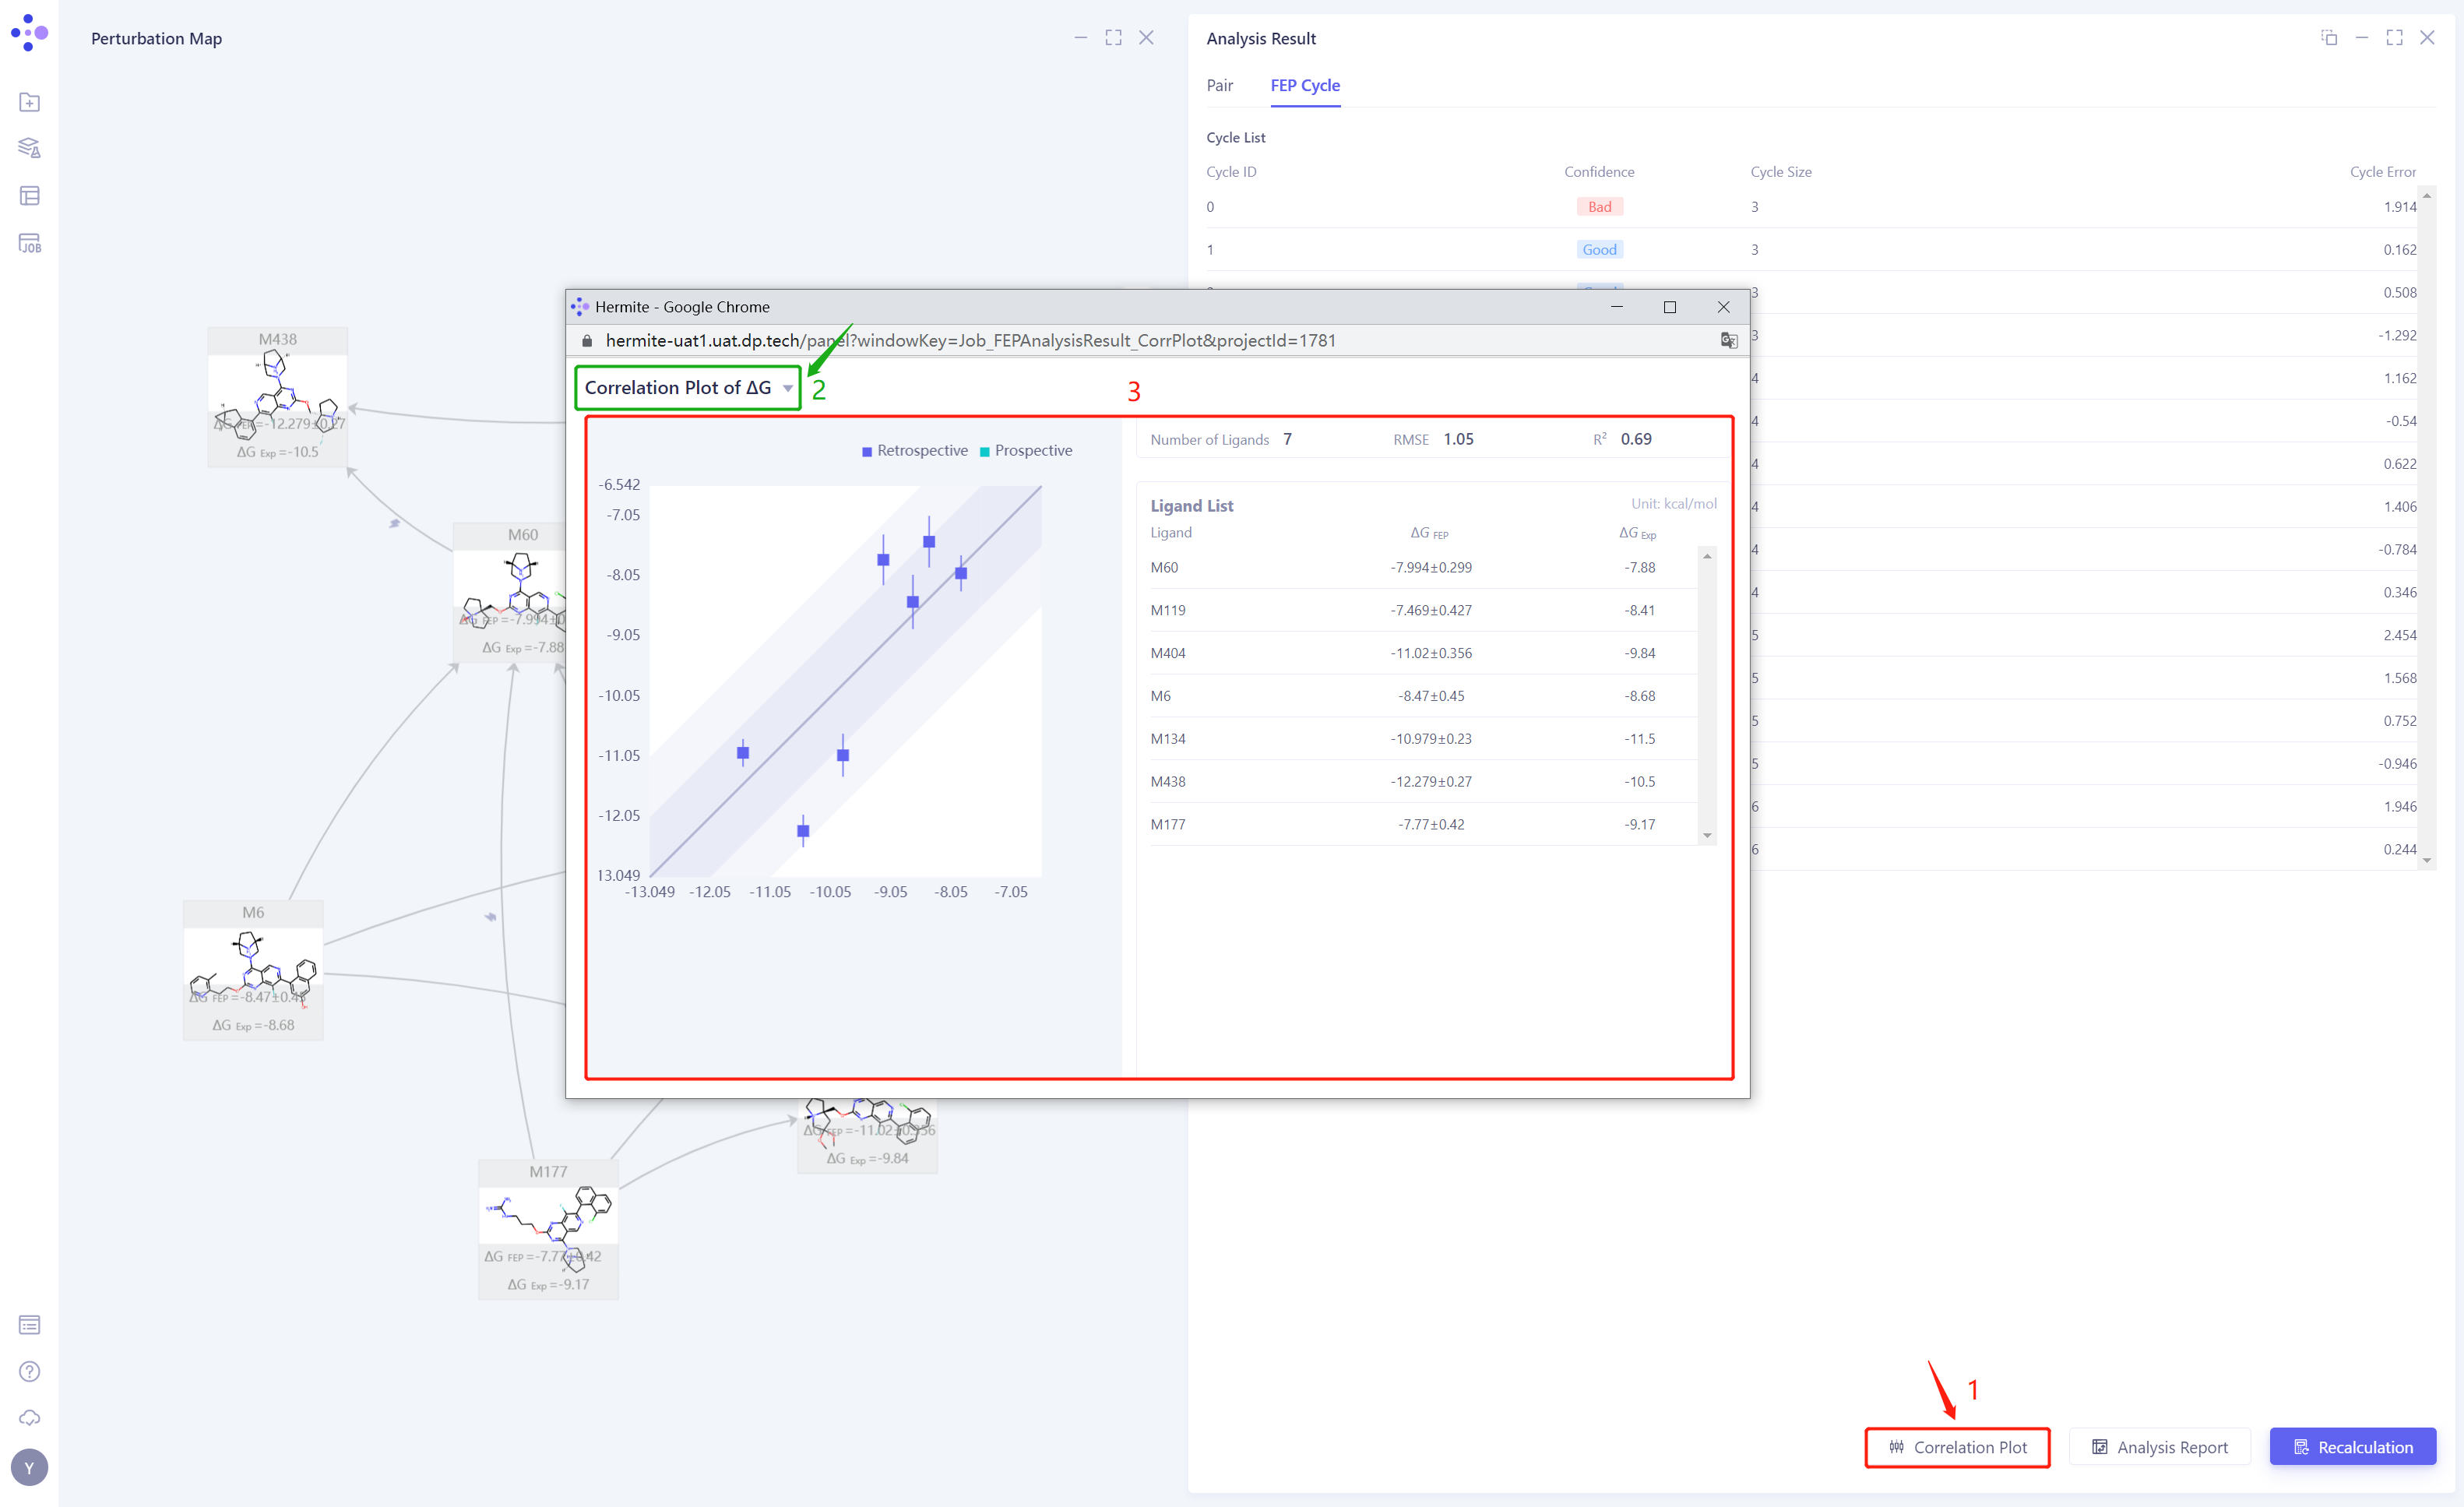The image size is (2464, 1507).
Task: Click the user avatar Y at sidebar bottom
Action: click(29, 1467)
